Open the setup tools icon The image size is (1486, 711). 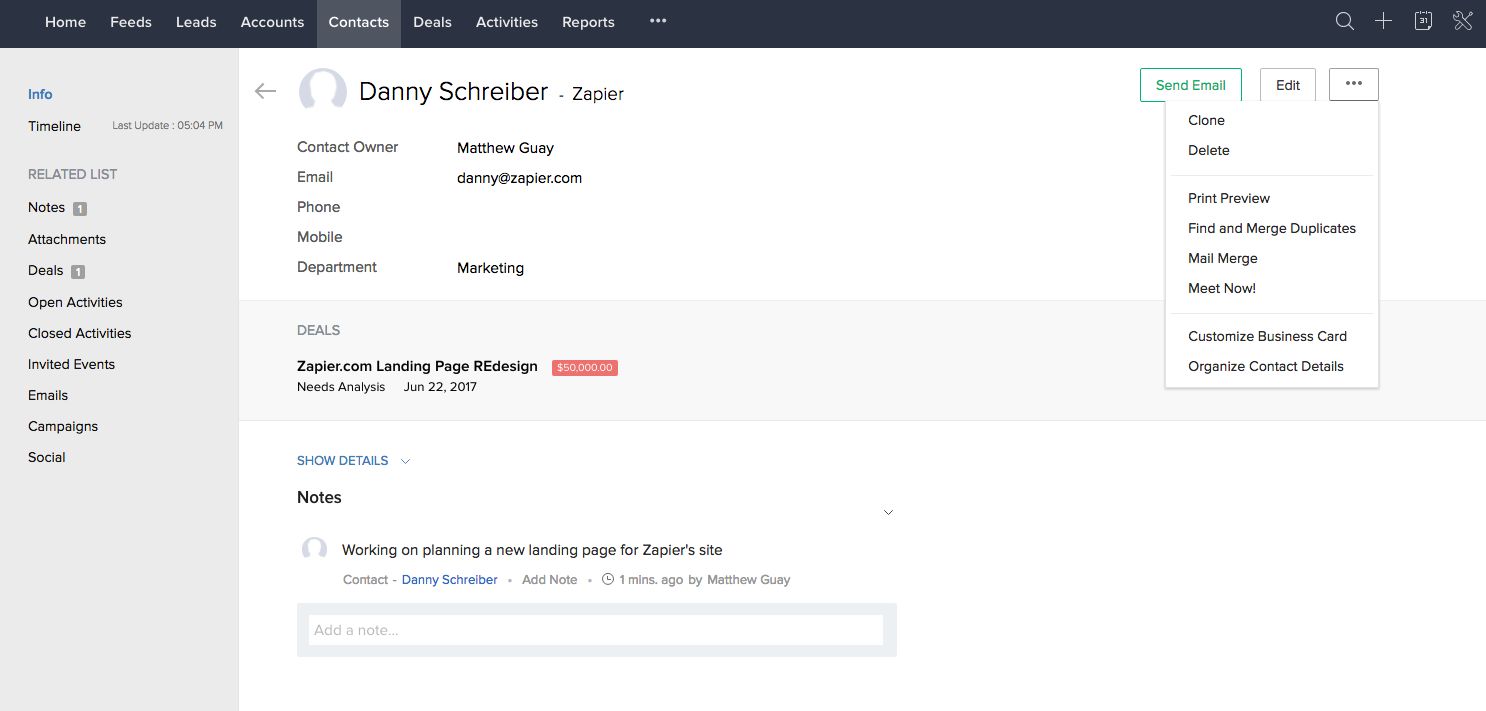tap(1462, 21)
